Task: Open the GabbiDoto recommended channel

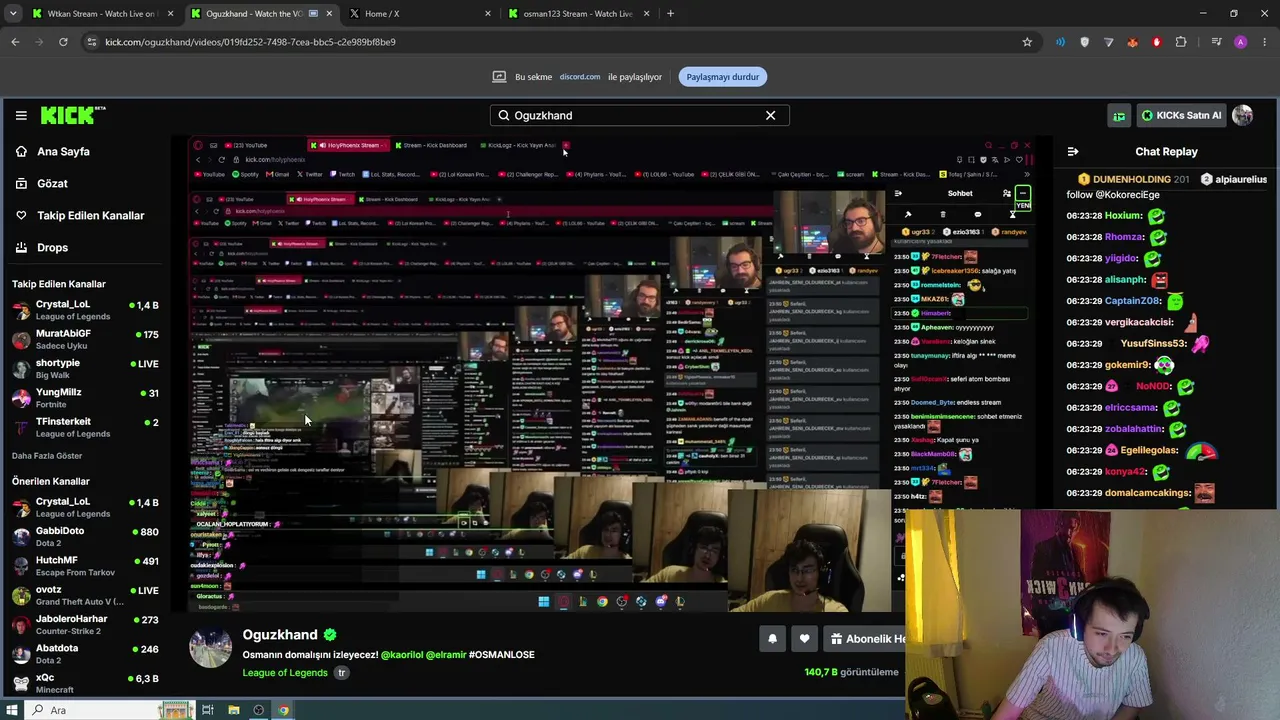Action: pos(85,537)
